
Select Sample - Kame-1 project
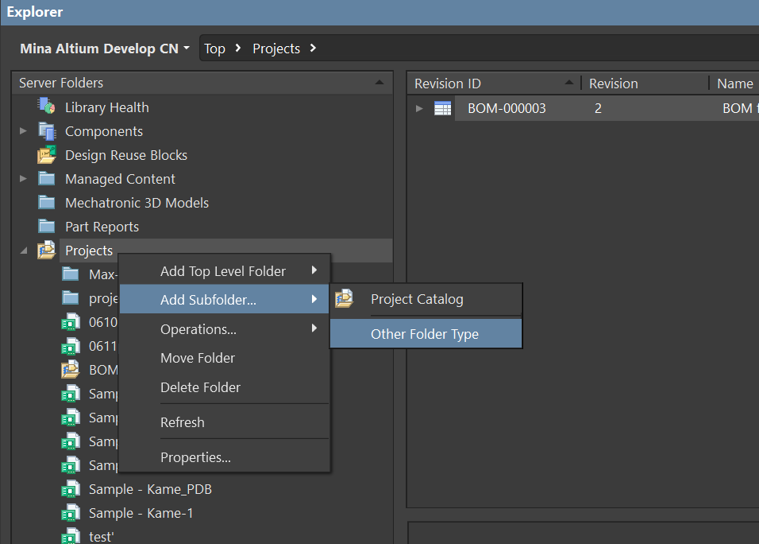[141, 513]
